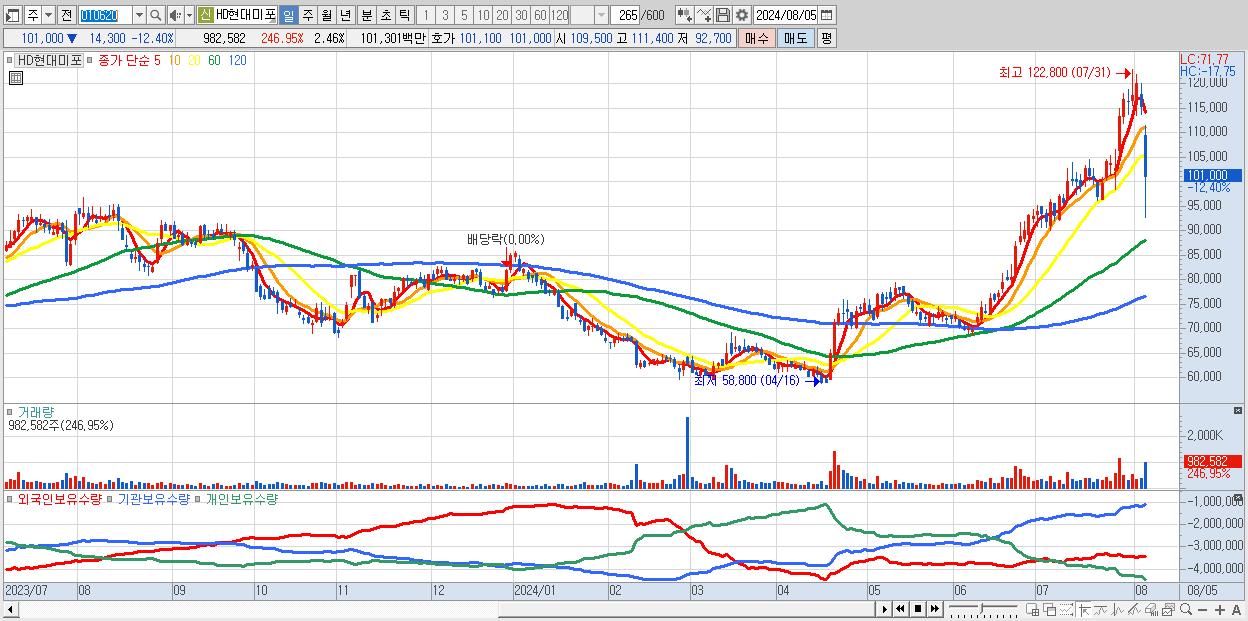1248x621 pixels.
Task: Click the green 60 moving average legend label
Action: [x=215, y=60]
